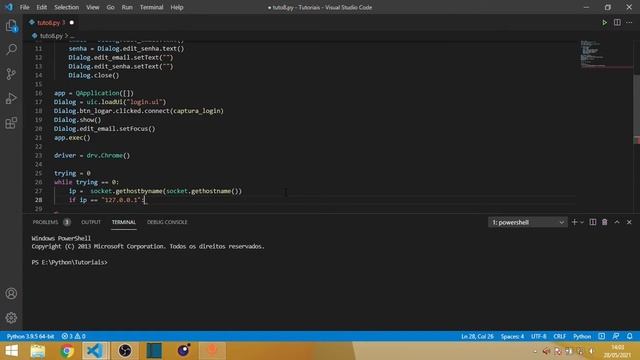Open the Selection menu
The height and width of the screenshot is (360, 640).
point(67,7)
